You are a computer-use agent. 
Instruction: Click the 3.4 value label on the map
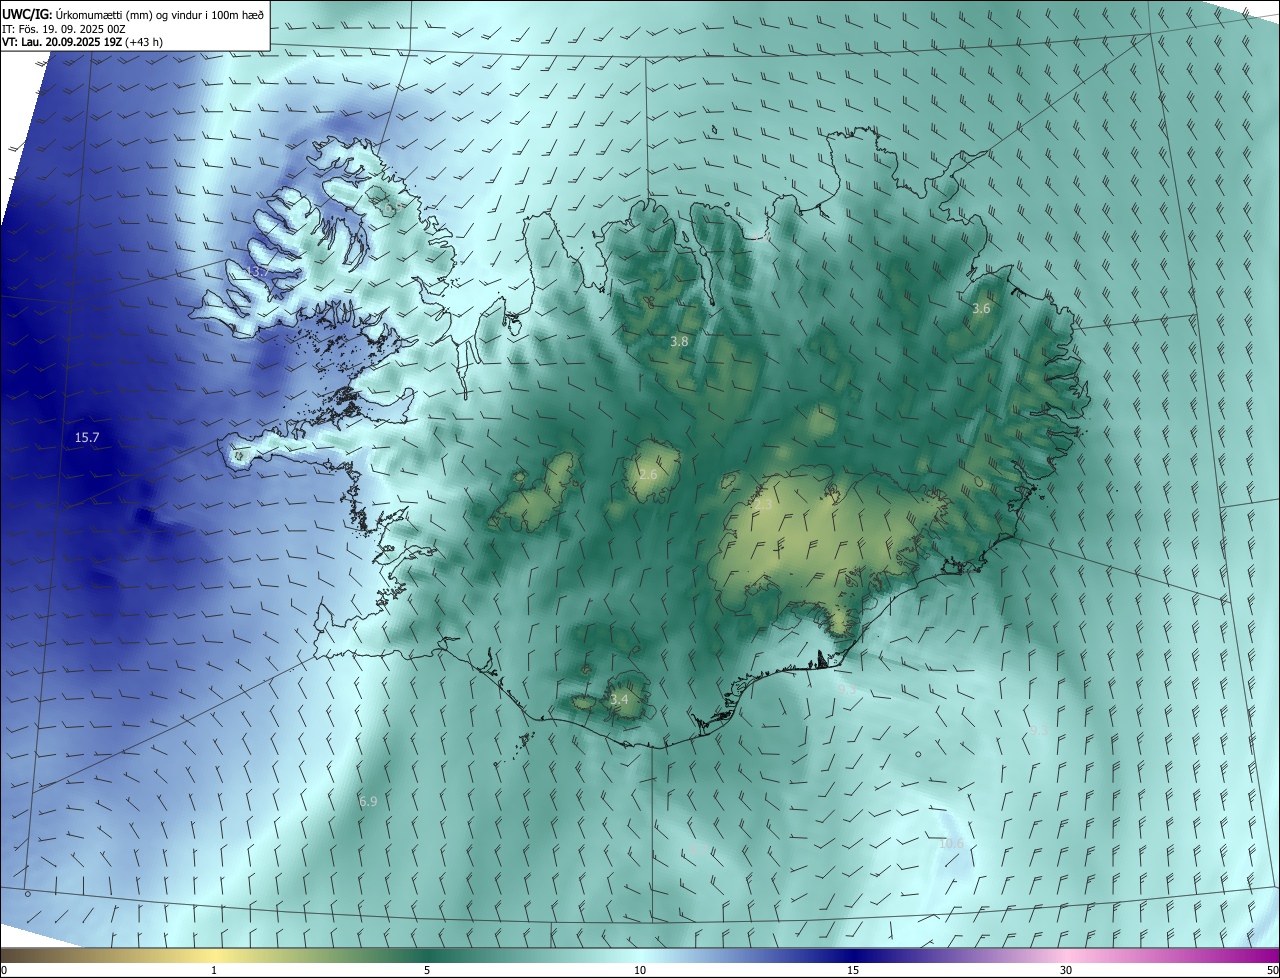pos(619,699)
